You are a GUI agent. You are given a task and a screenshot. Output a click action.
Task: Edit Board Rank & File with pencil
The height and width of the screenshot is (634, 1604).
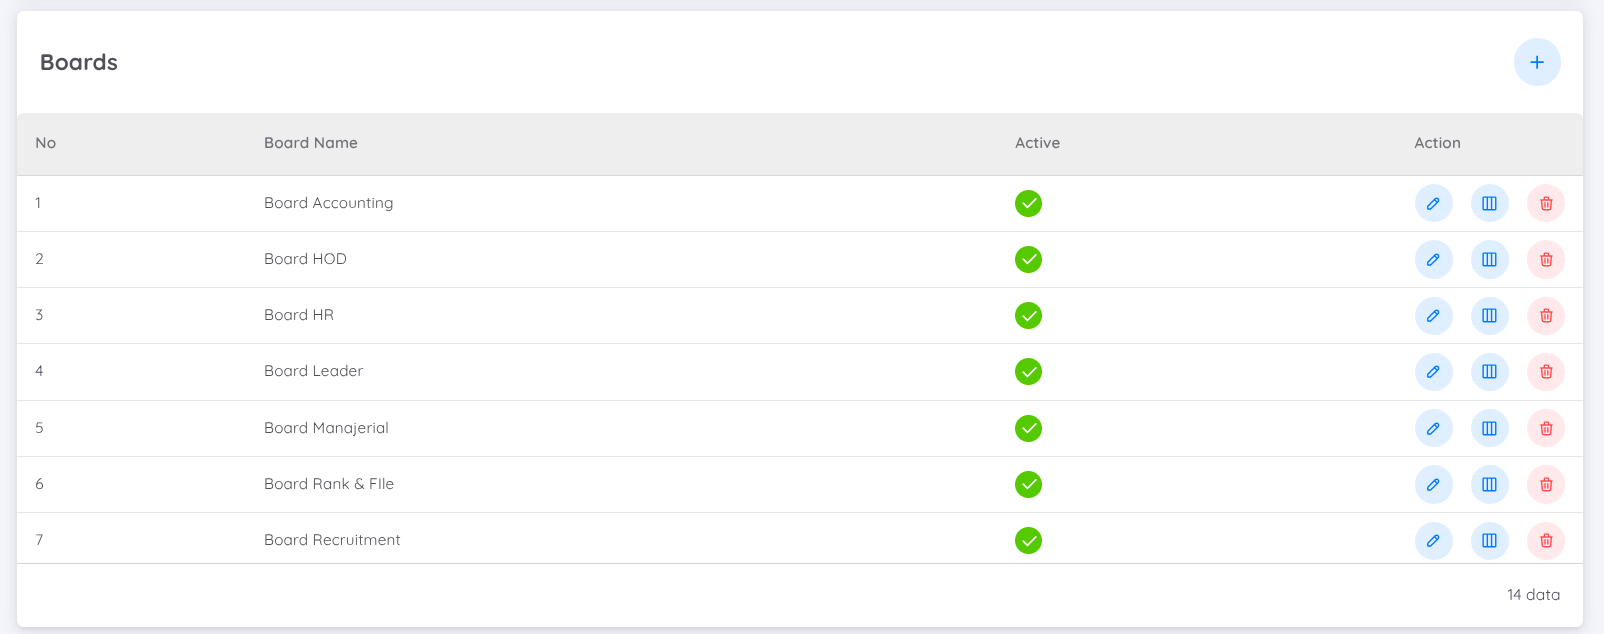1433,485
